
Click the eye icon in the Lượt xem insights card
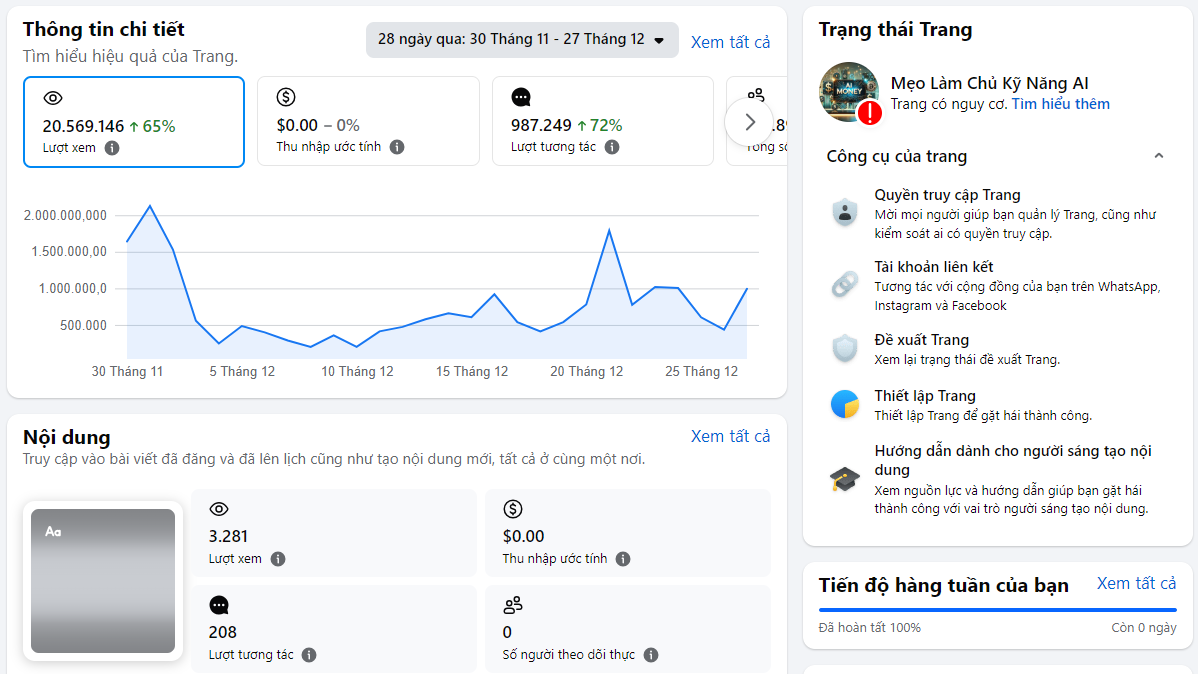[53, 98]
